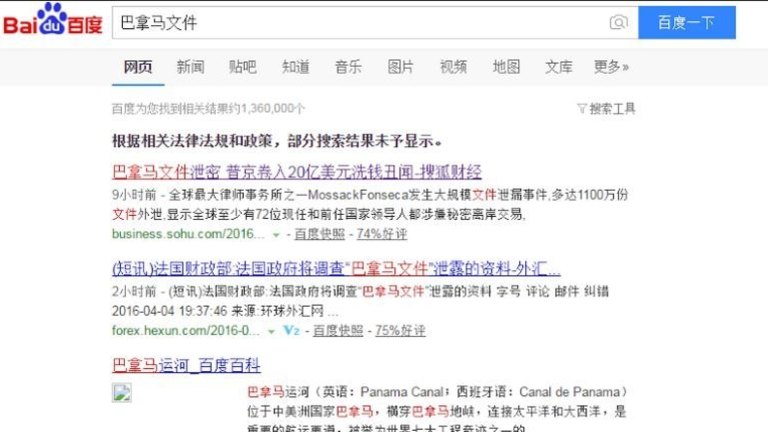Image resolution: width=768 pixels, height=432 pixels.
Task: Click the V2 verification badge icon
Action: click(x=291, y=331)
